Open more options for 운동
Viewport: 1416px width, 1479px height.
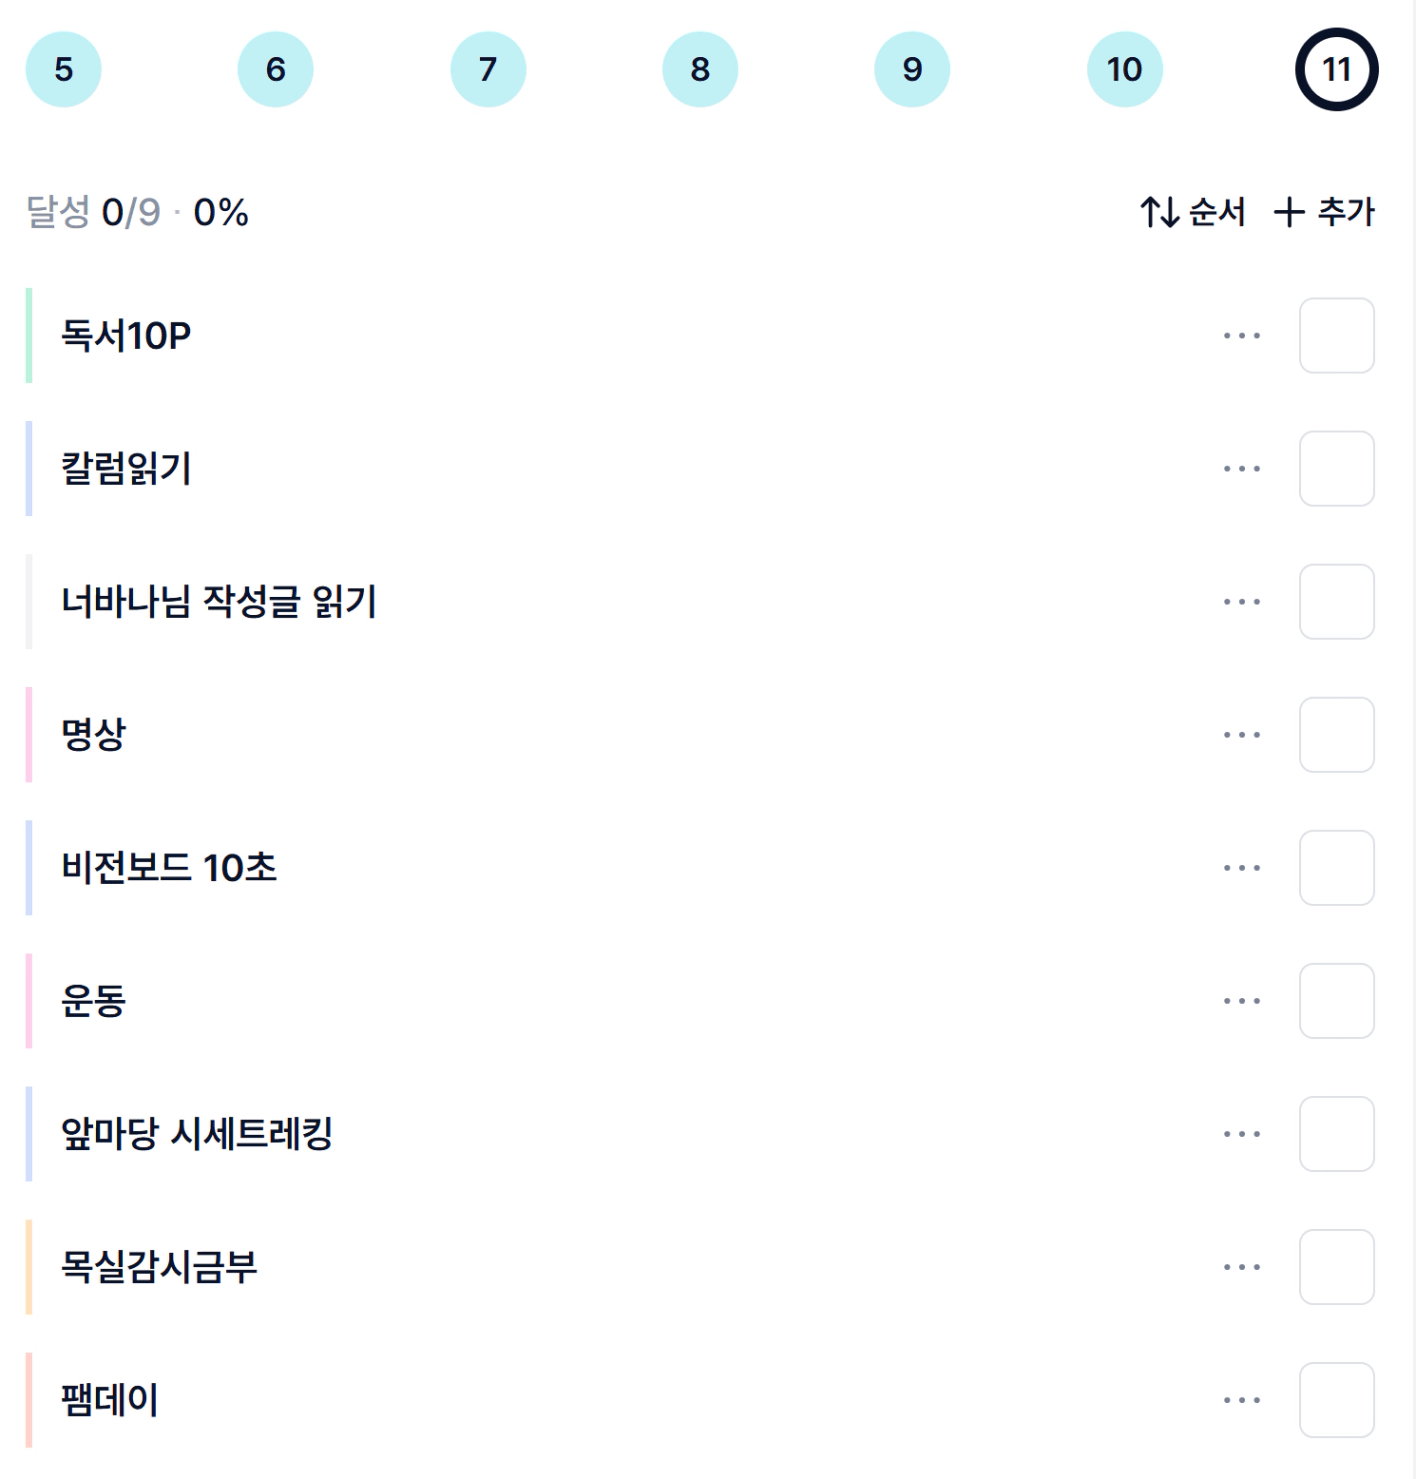click(x=1241, y=1001)
